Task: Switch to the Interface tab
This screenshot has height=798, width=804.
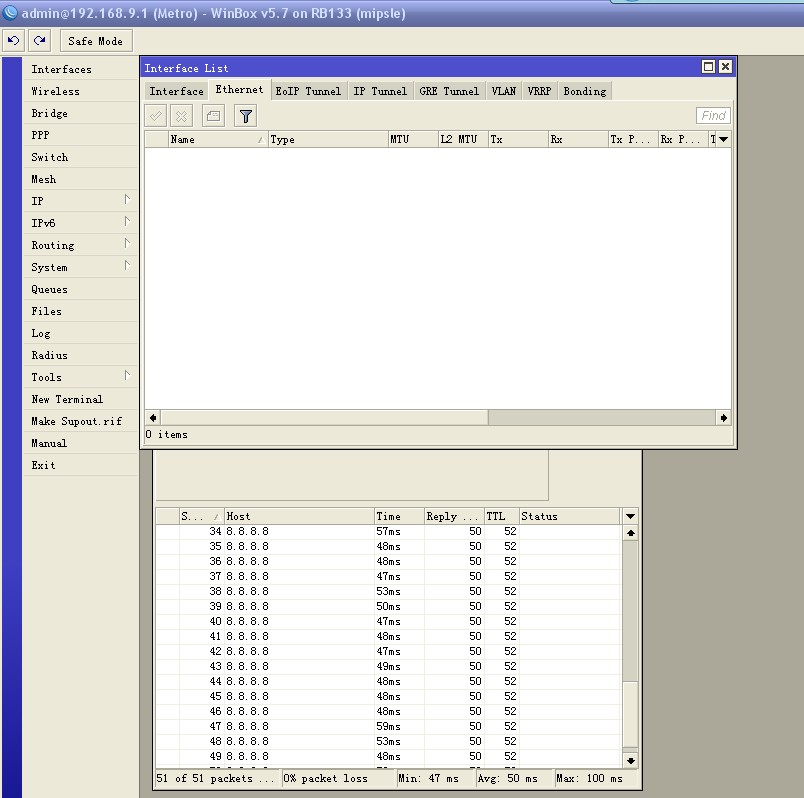Action: click(x=176, y=91)
